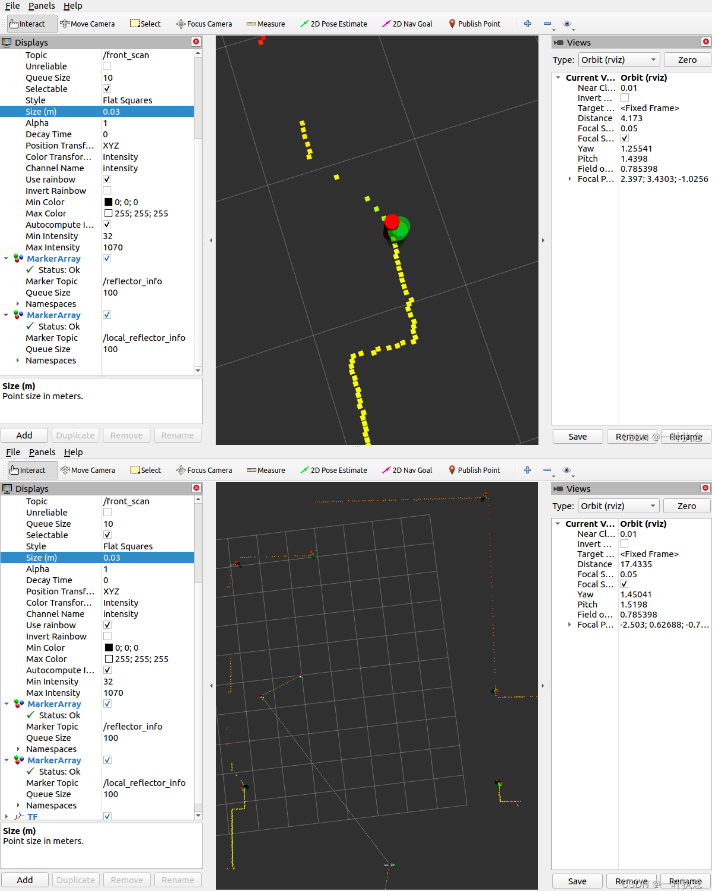This screenshot has height=891, width=716.
Task: Click Add button in bottom Displays panel
Action: pyautogui.click(x=24, y=880)
